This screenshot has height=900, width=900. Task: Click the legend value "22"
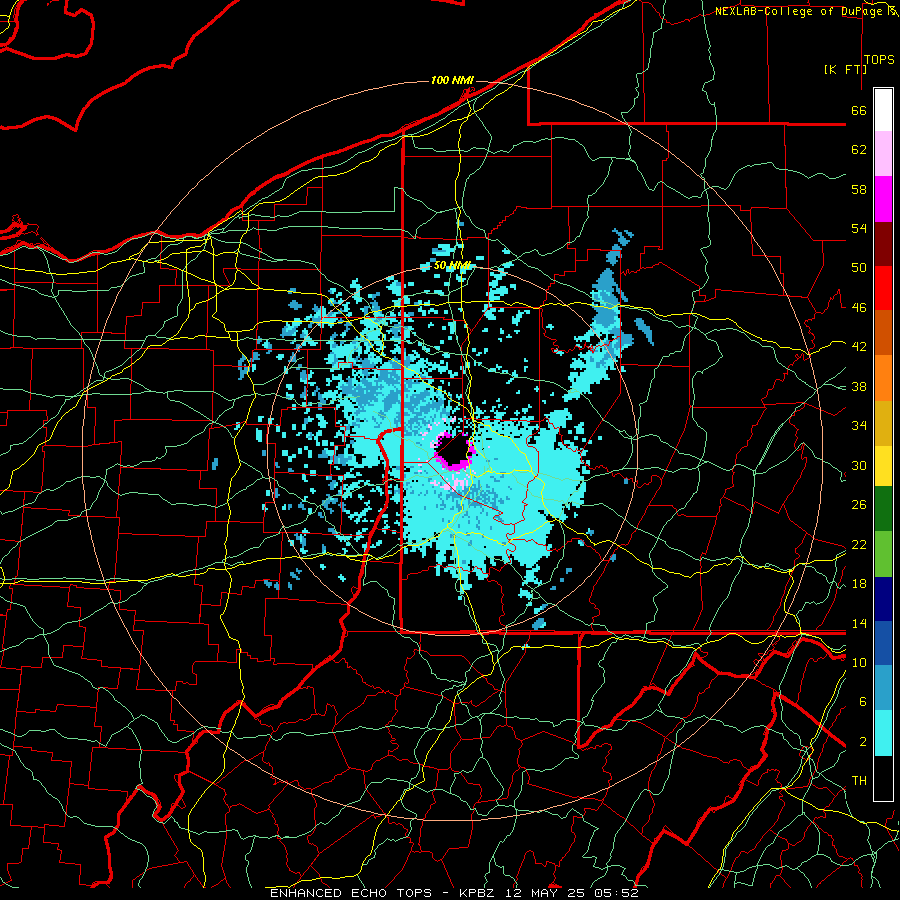[859, 544]
